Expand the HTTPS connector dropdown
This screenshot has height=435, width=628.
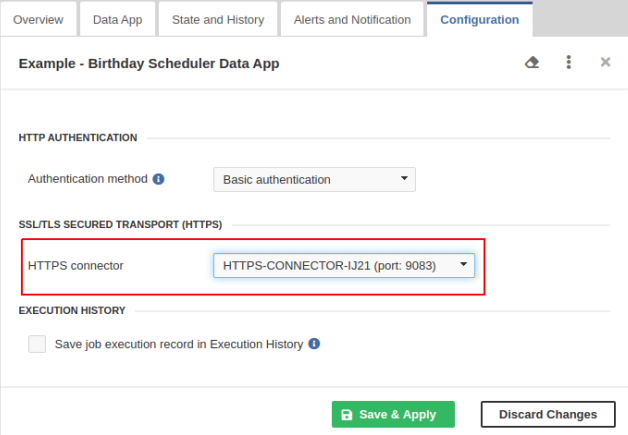[343, 265]
